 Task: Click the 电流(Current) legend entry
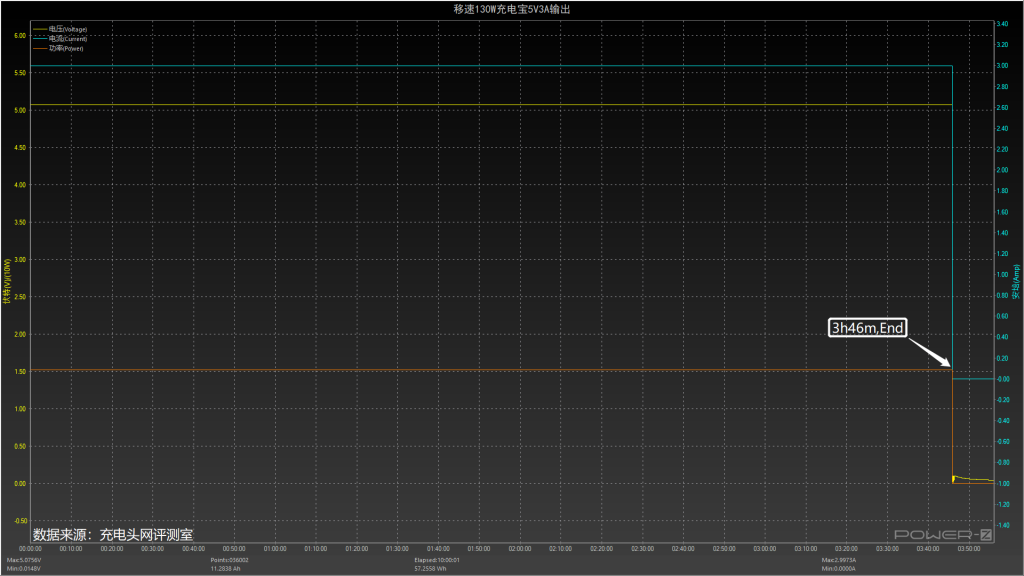point(60,39)
